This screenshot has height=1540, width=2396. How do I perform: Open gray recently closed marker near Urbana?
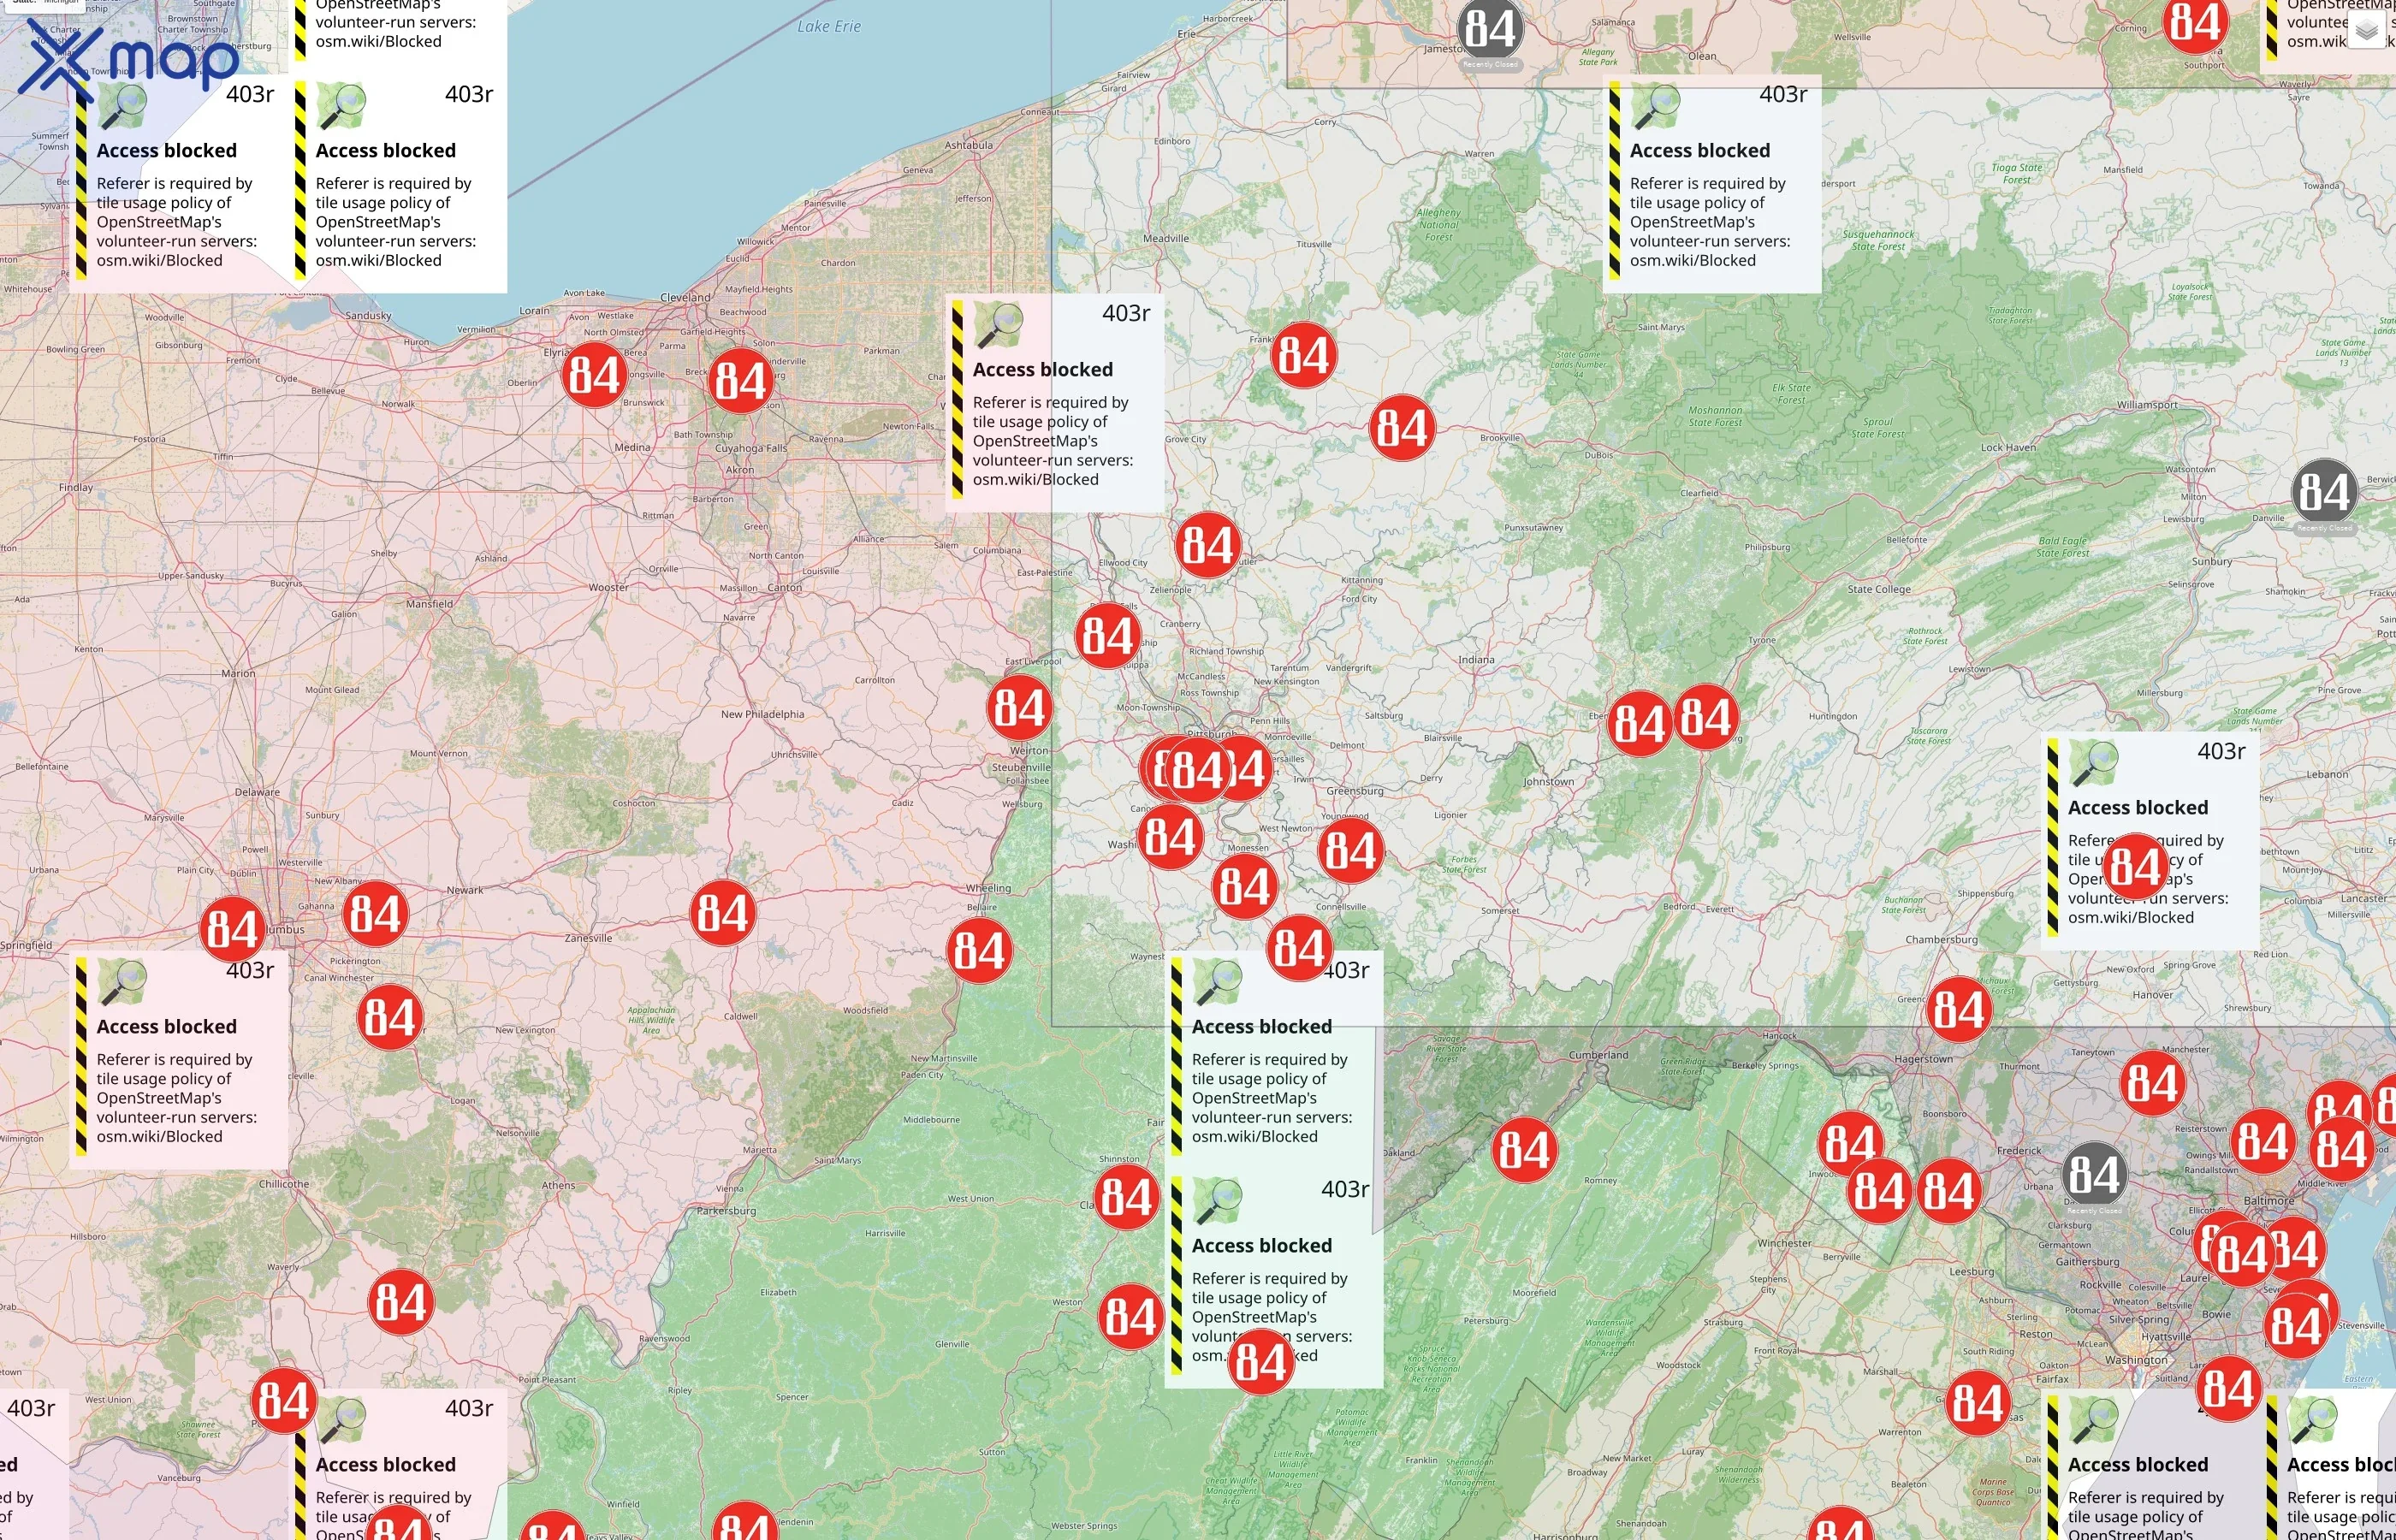coord(2094,1174)
